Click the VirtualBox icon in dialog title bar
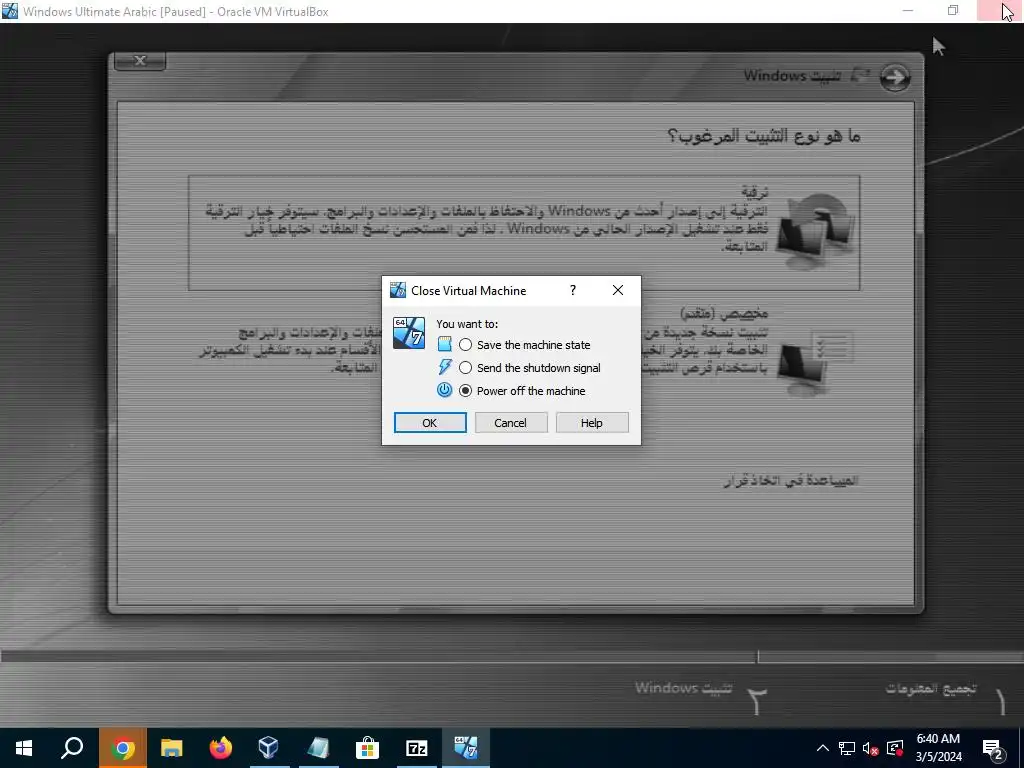The image size is (1024, 768). 398,290
